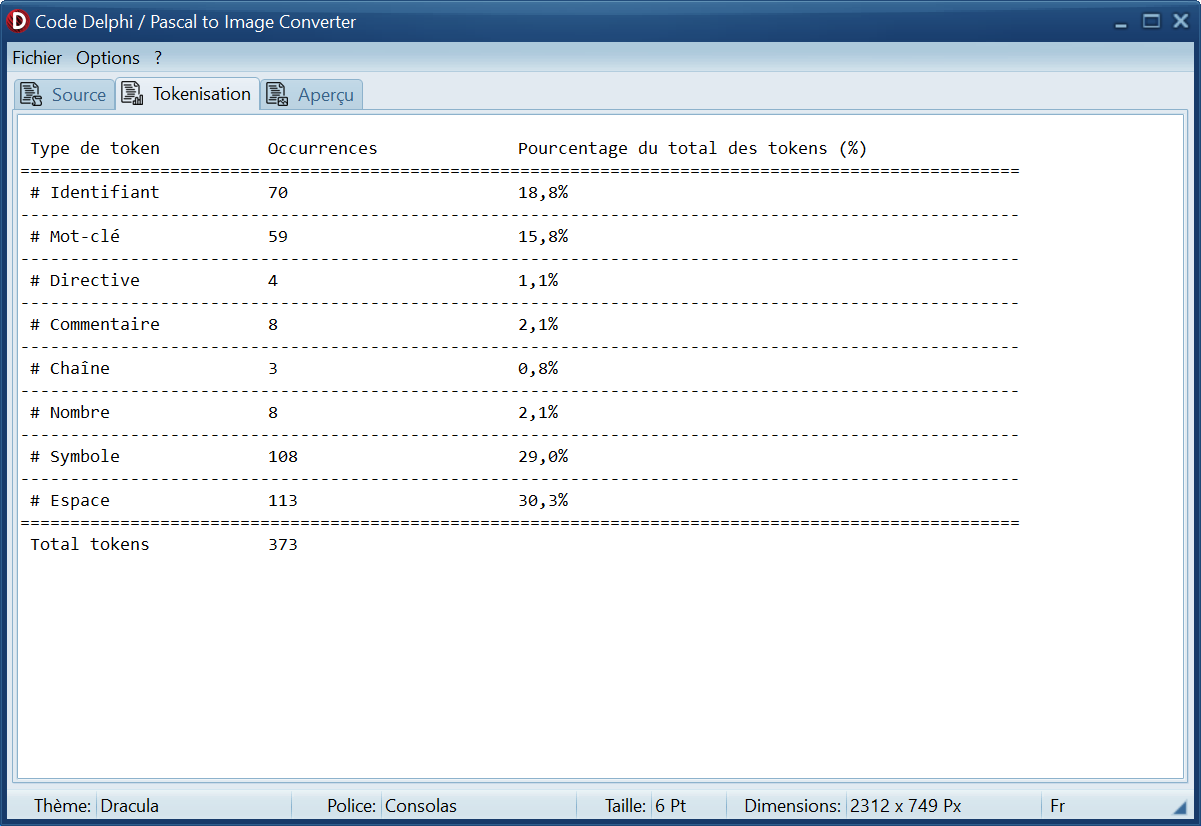The width and height of the screenshot is (1201, 826).
Task: Close the Pascal to Image Converter window
Action: (1178, 21)
